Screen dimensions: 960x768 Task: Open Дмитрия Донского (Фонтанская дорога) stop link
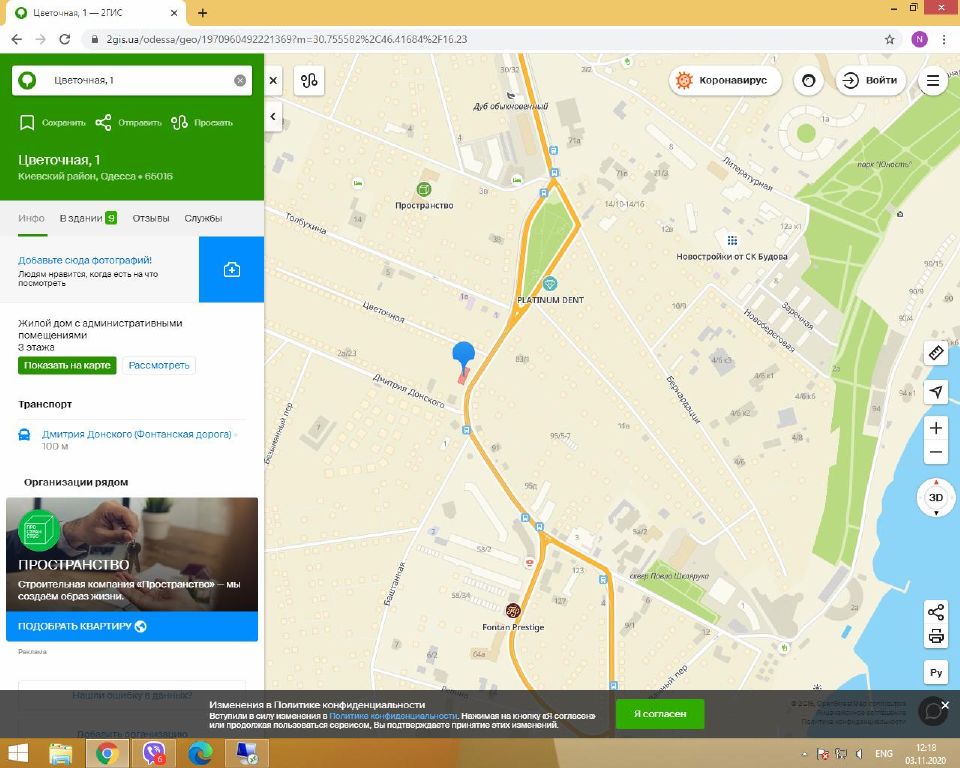pos(137,434)
